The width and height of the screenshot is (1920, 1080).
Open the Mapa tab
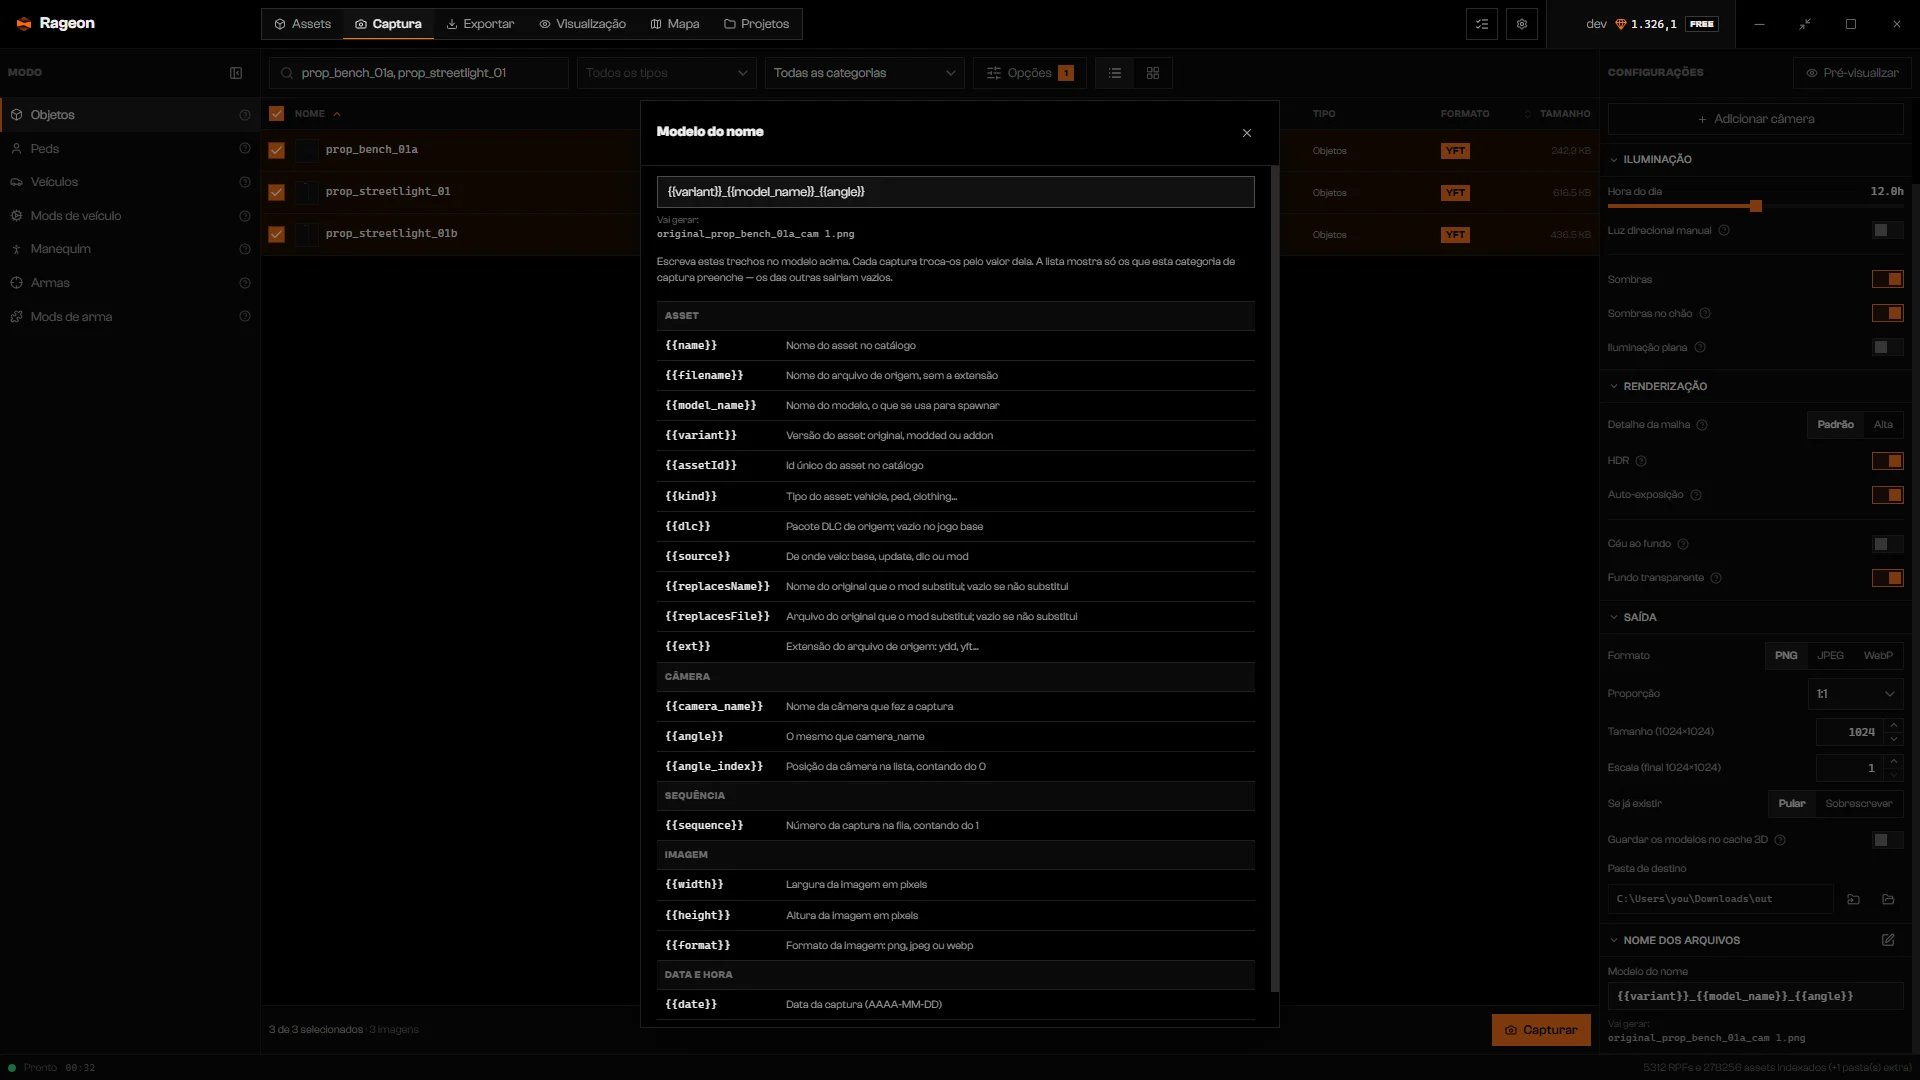click(x=675, y=24)
